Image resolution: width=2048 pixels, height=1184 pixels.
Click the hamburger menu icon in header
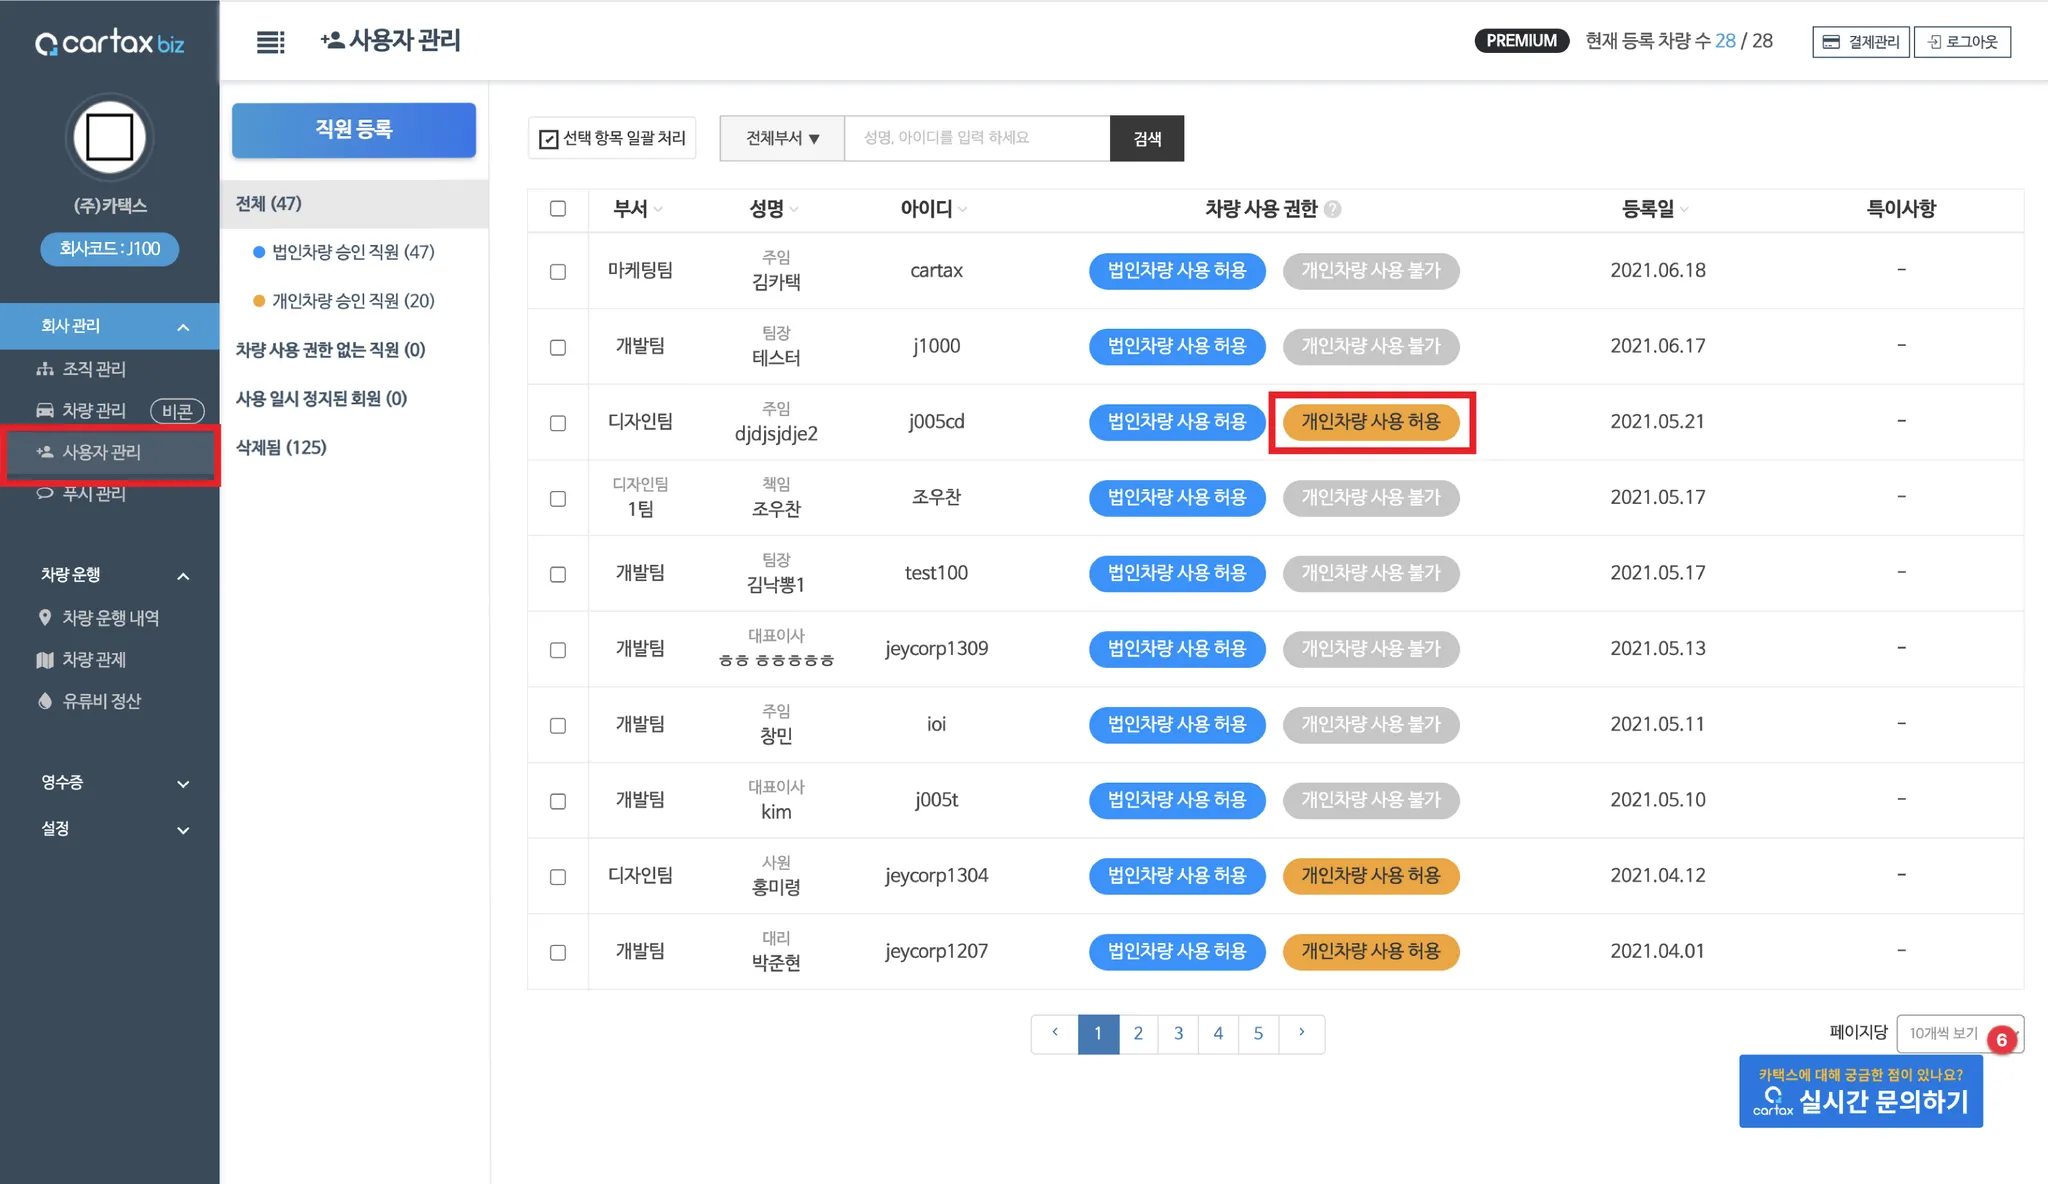click(x=270, y=41)
